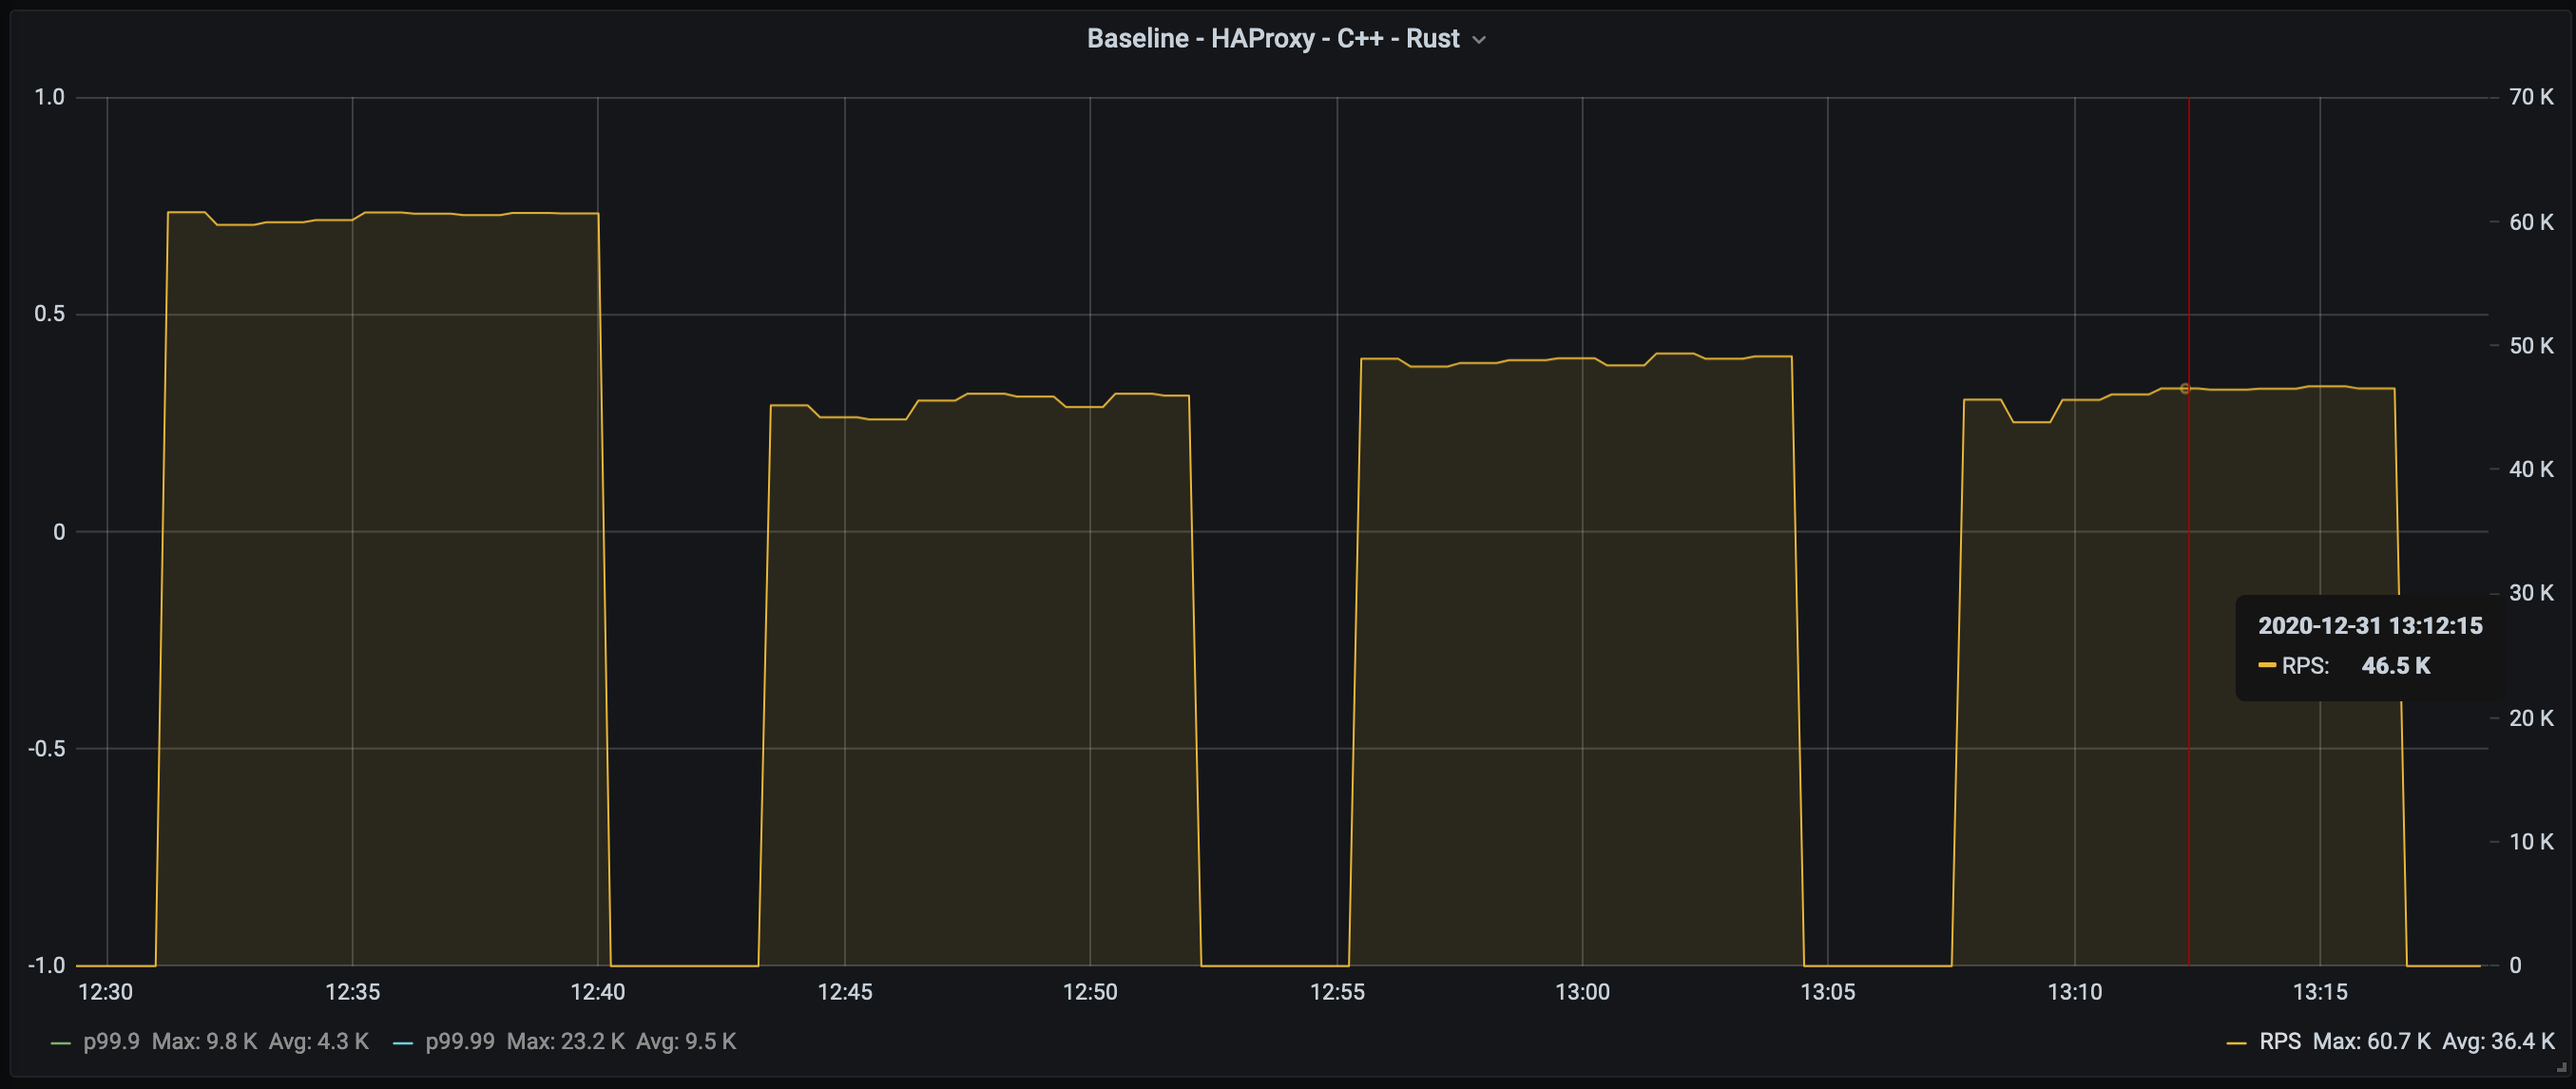
Task: Open the panel title dropdown chevron
Action: (1480, 40)
